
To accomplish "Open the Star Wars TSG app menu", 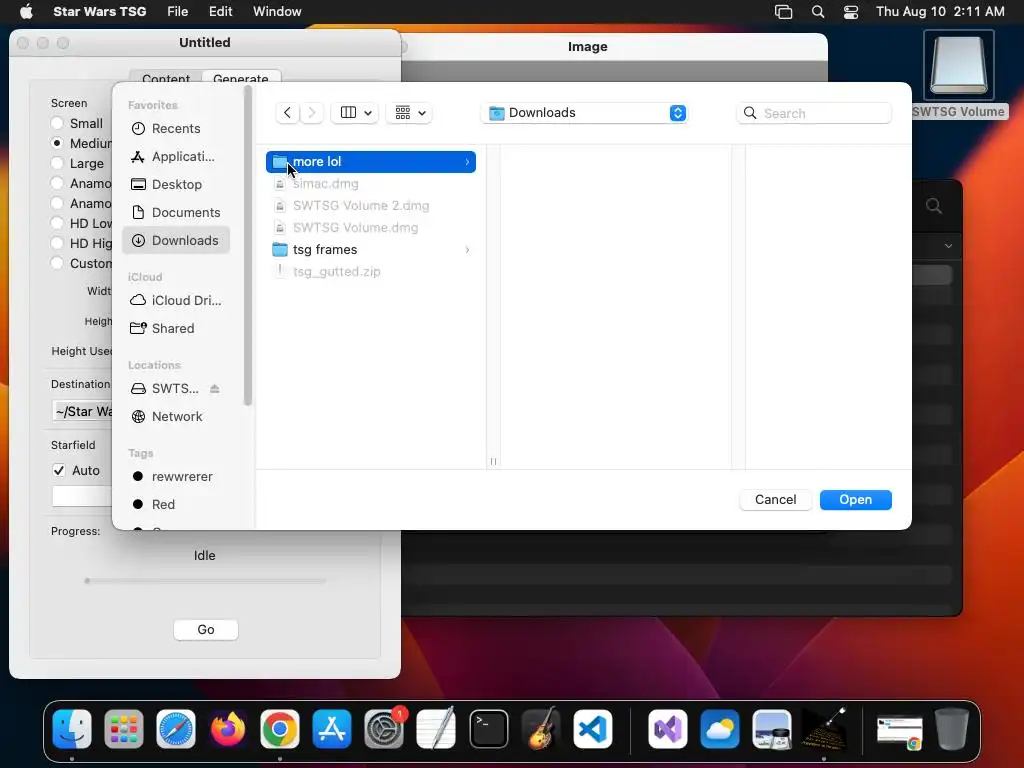I will click(99, 11).
